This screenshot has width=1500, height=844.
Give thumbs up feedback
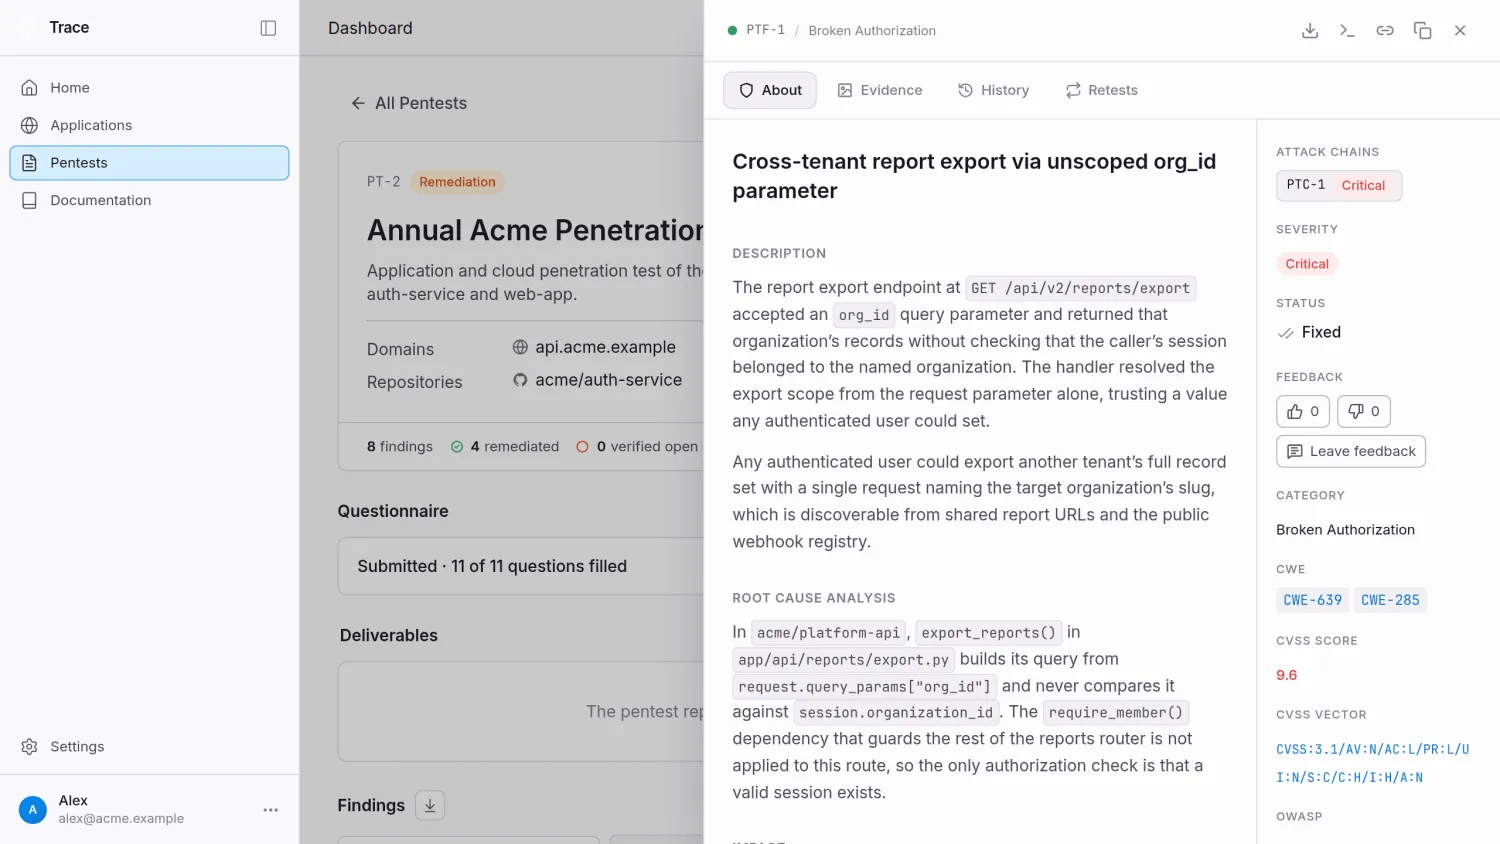pyautogui.click(x=1303, y=411)
